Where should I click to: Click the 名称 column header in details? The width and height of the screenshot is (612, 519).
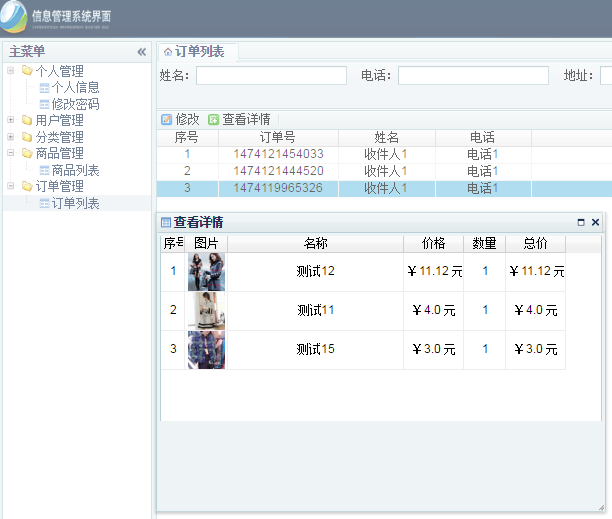pos(315,244)
